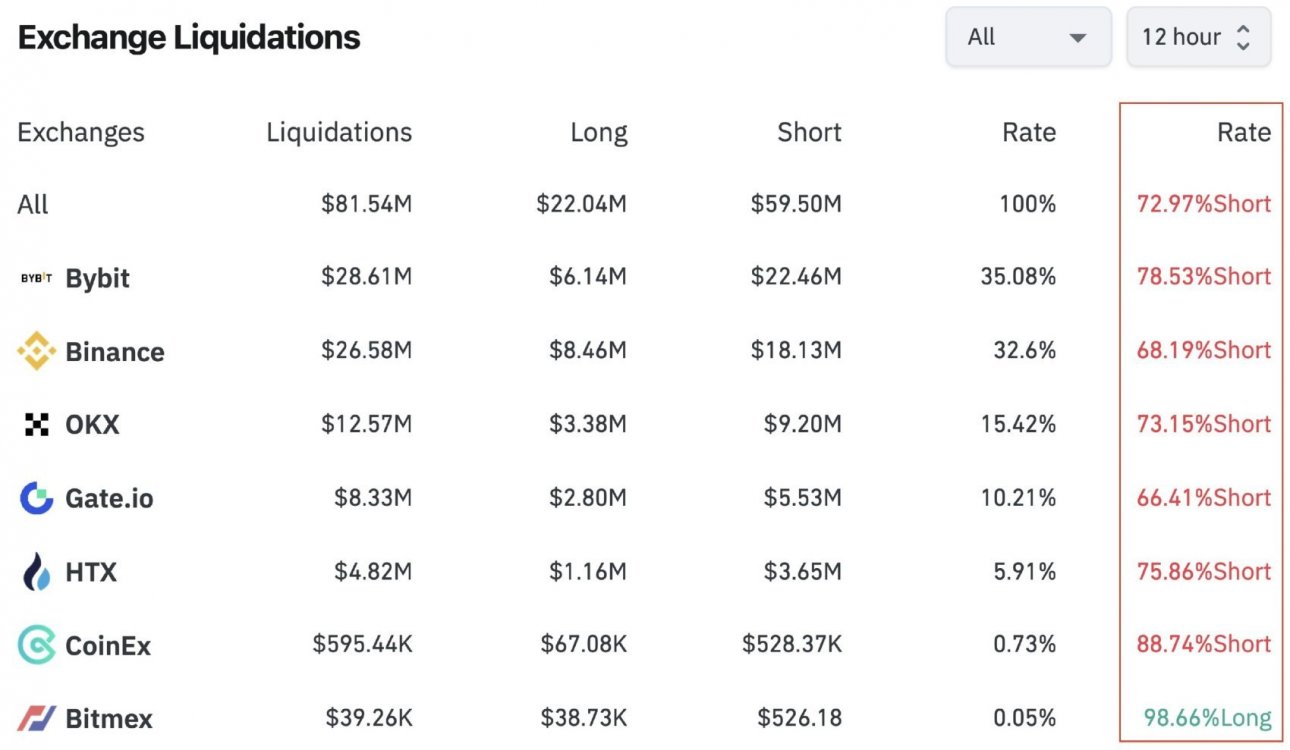Click the Bybit exchange logo icon
The width and height of the screenshot is (1290, 750).
[37, 278]
